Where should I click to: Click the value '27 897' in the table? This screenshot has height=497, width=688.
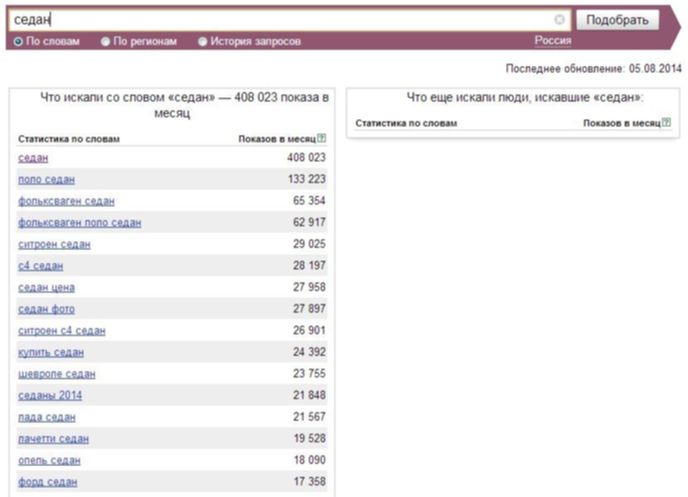[309, 309]
